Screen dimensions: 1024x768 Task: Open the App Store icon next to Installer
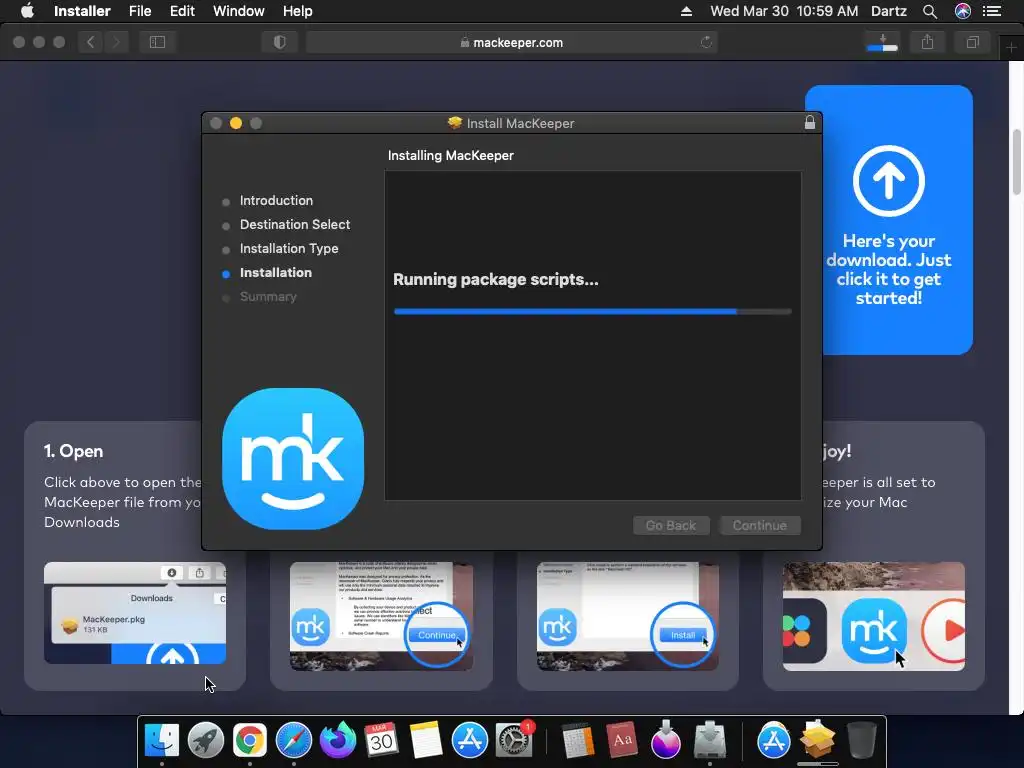(x=773, y=741)
